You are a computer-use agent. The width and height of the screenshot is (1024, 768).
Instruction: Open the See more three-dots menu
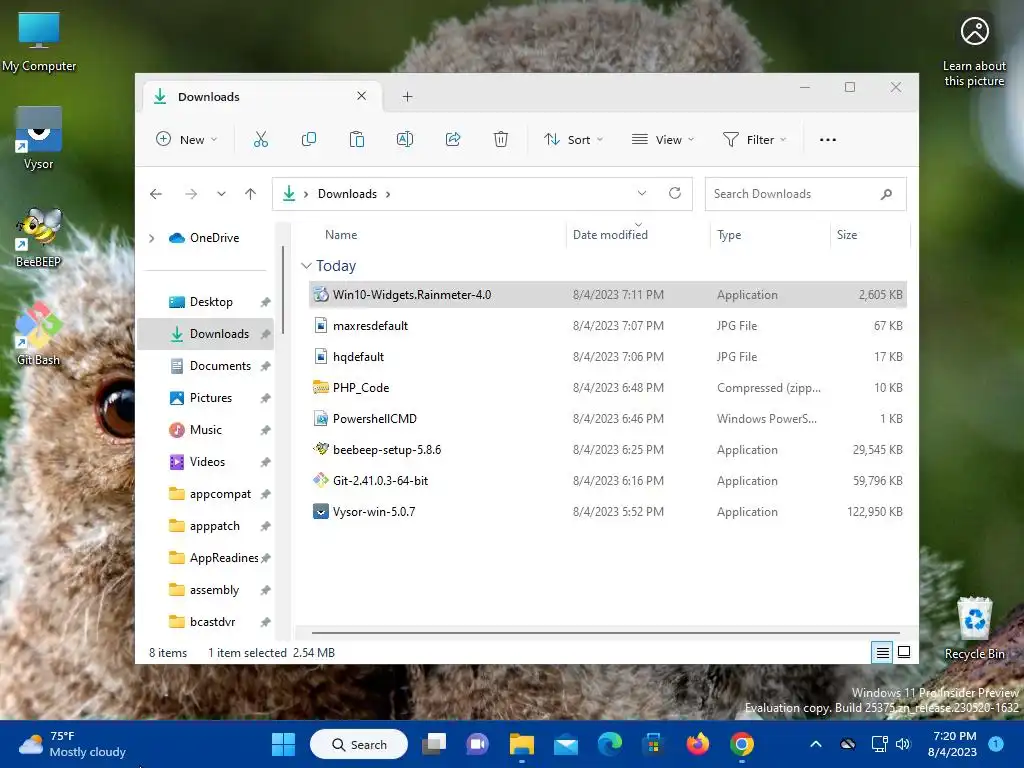[x=827, y=140]
